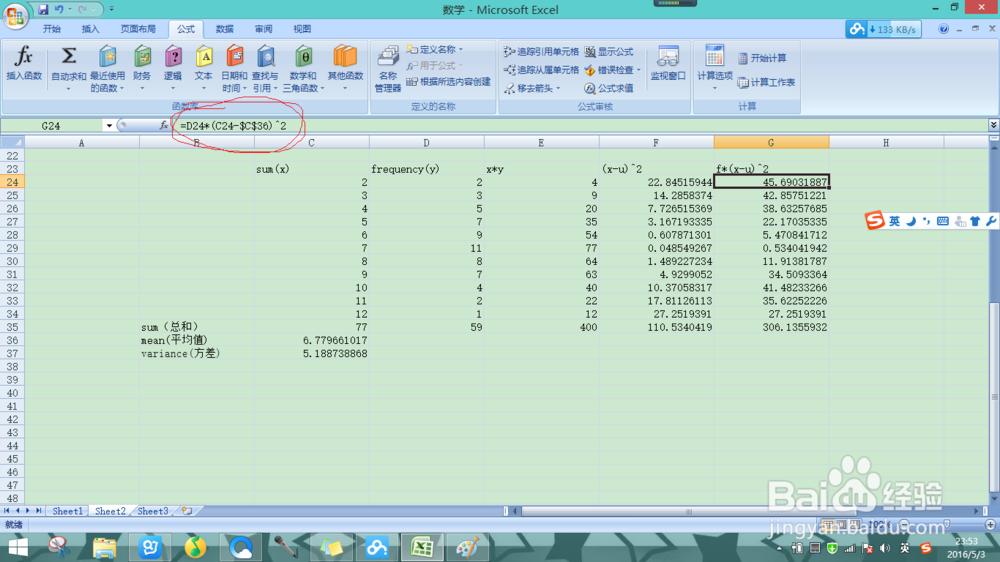Click the Save icon in quick access toolbar

[43, 10]
